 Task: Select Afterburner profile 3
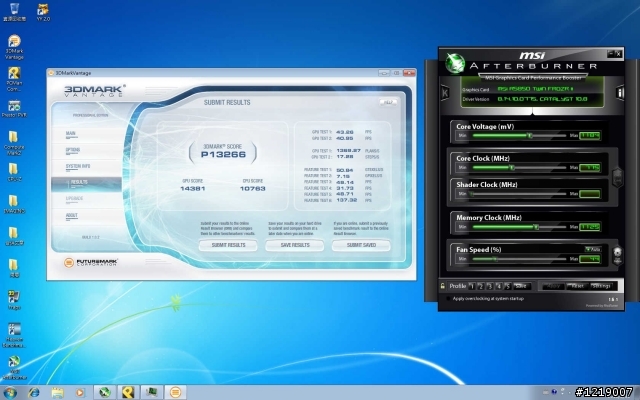(490, 286)
